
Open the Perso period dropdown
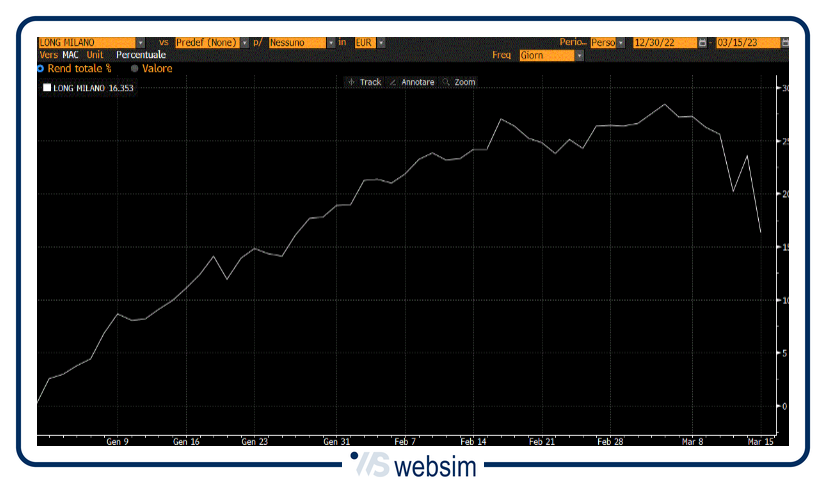620,43
